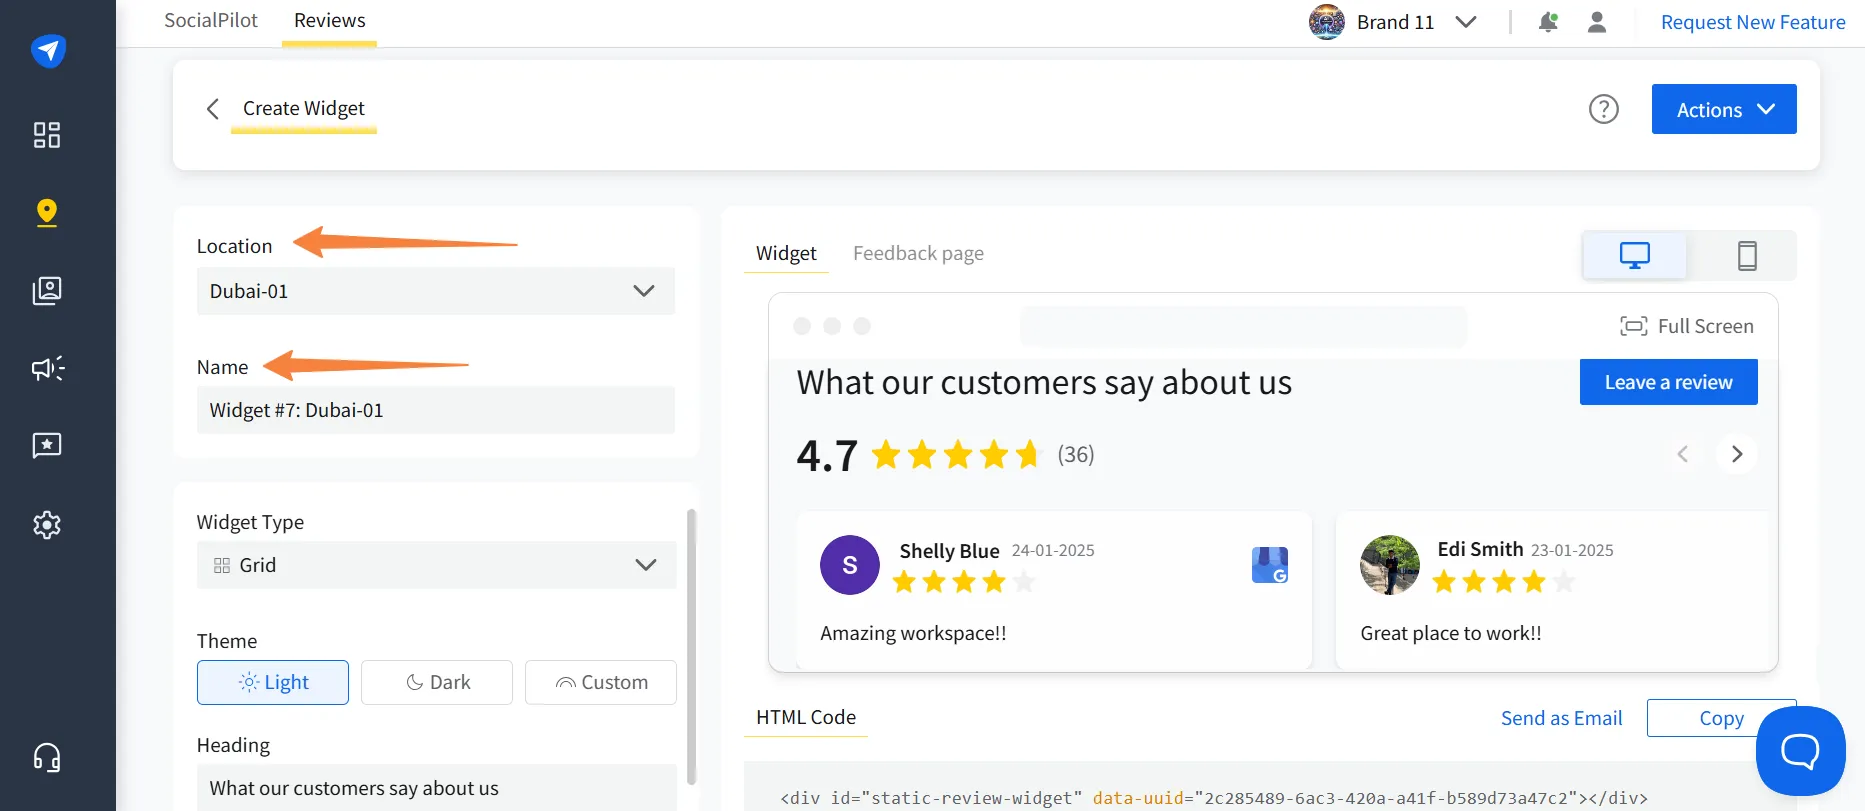Open the settings gear in the sidebar
The height and width of the screenshot is (811, 1865).
point(46,524)
